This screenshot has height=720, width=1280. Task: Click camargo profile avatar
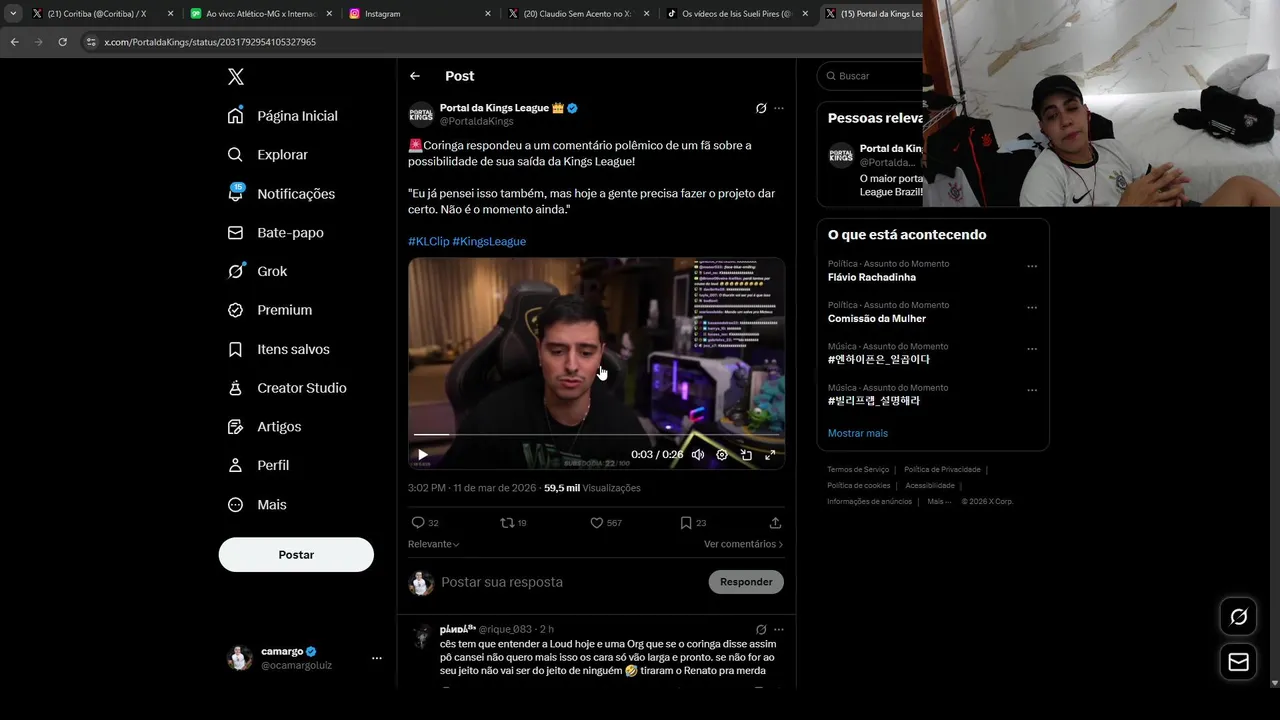coord(240,658)
